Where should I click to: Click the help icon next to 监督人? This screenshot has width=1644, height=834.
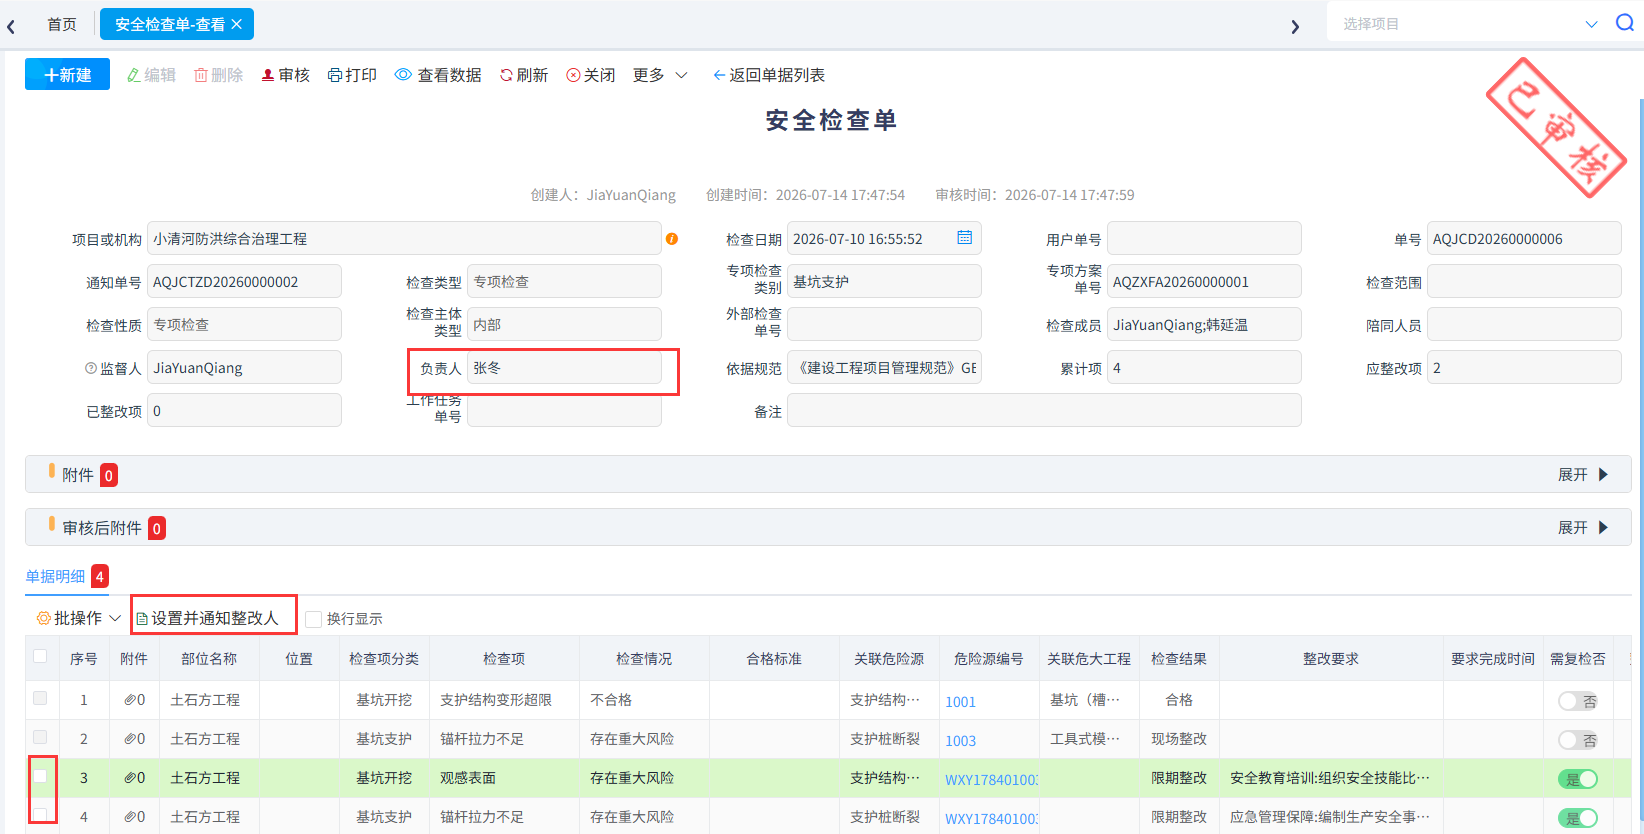point(91,368)
